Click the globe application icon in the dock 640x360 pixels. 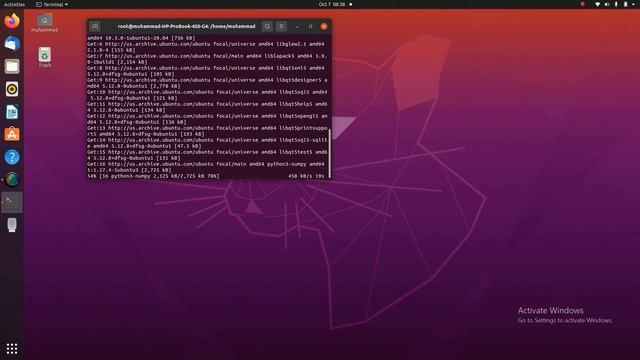12,180
